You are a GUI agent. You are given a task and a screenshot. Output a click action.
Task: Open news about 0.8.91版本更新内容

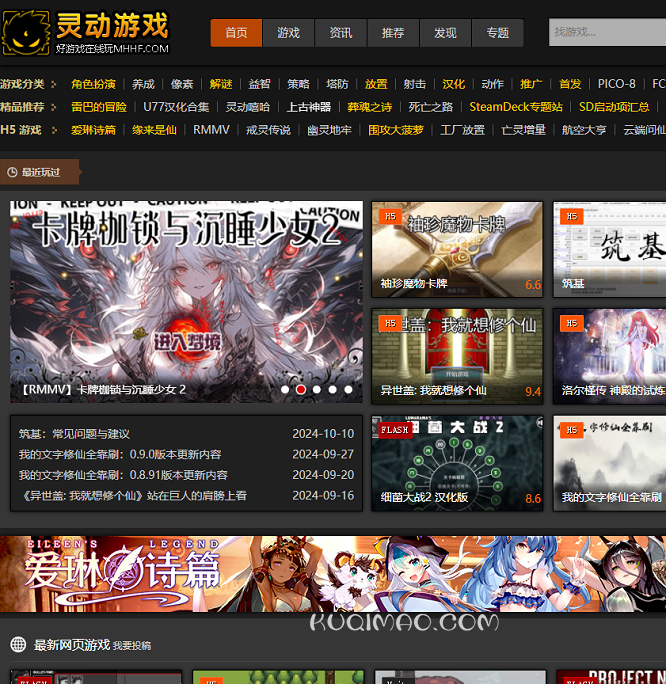[x=123, y=475]
